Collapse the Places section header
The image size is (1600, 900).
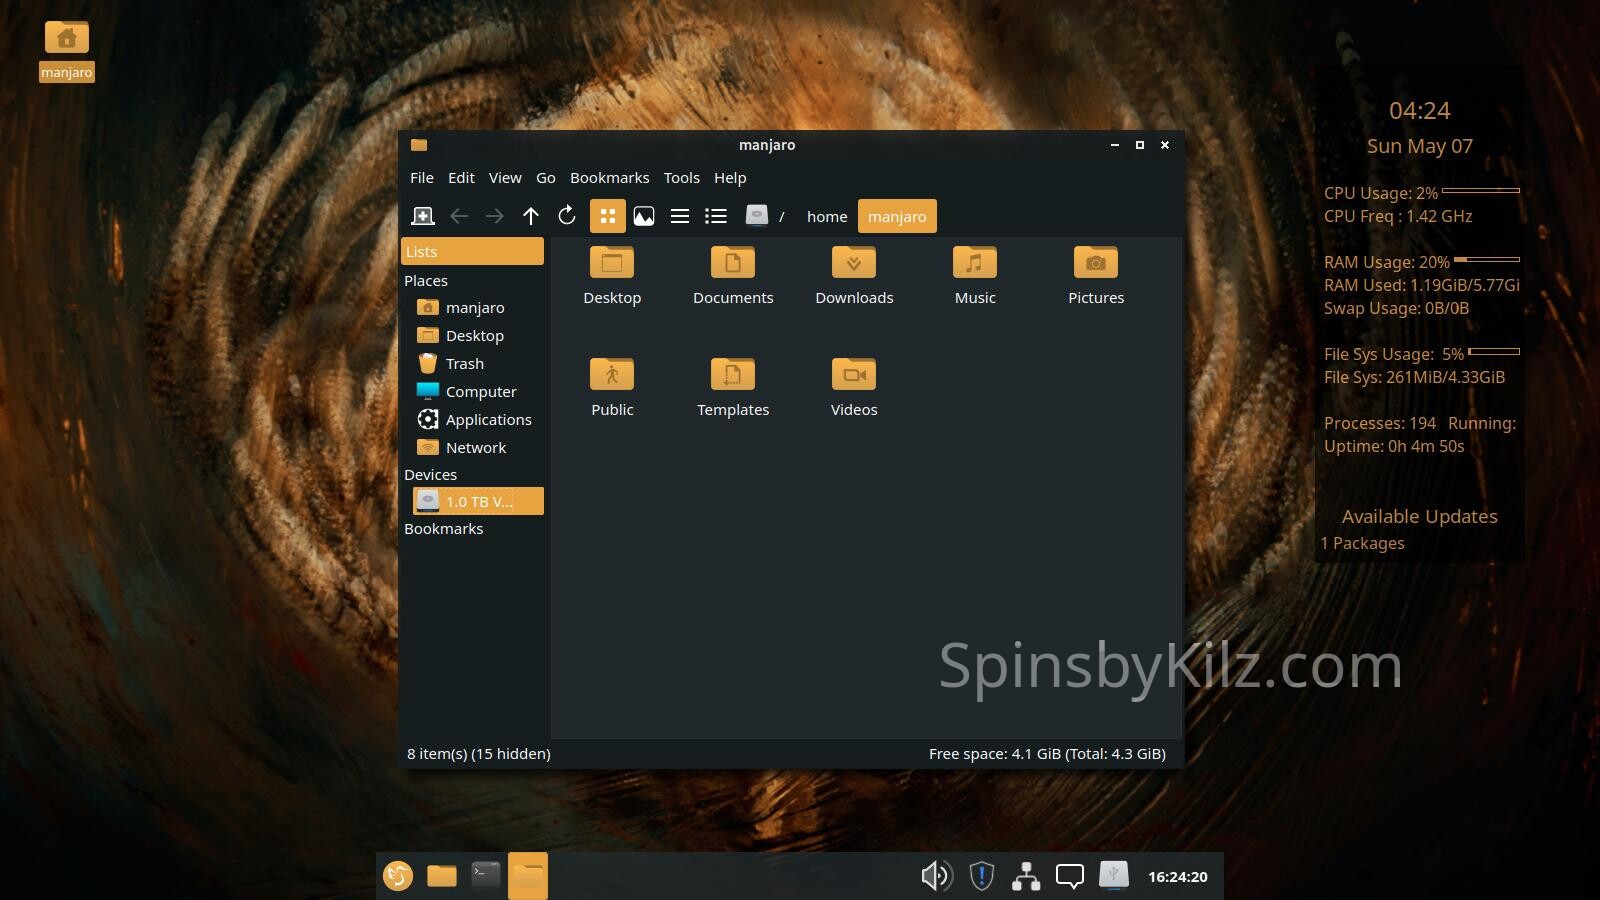pyautogui.click(x=426, y=281)
